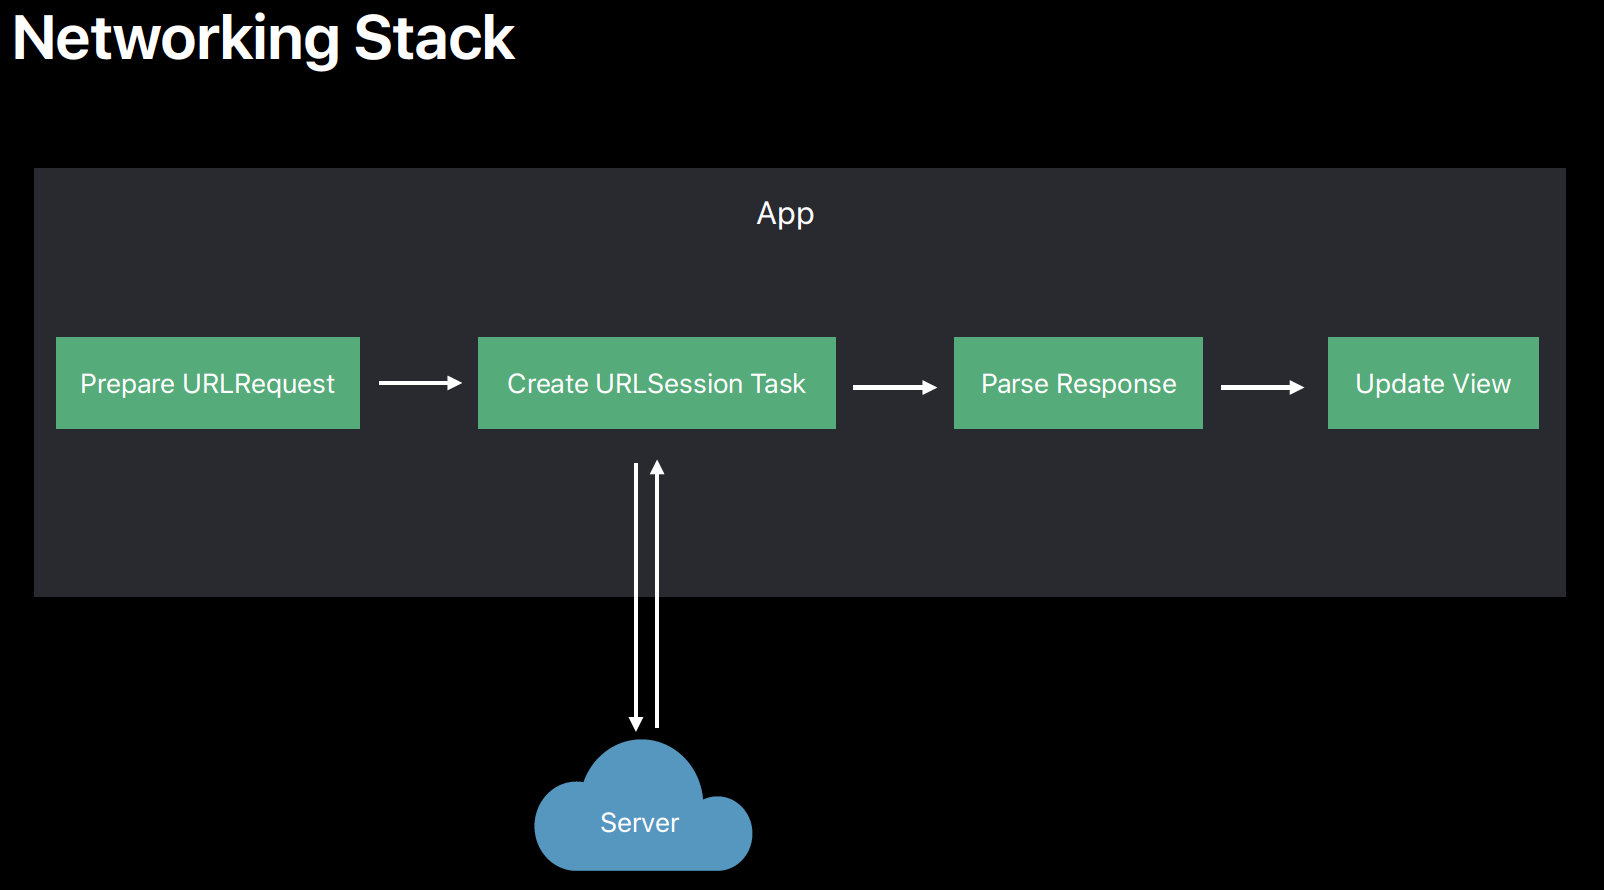Viewport: 1604px width, 890px height.
Task: Click empty gray area below Parse Response box
Action: (1077, 510)
